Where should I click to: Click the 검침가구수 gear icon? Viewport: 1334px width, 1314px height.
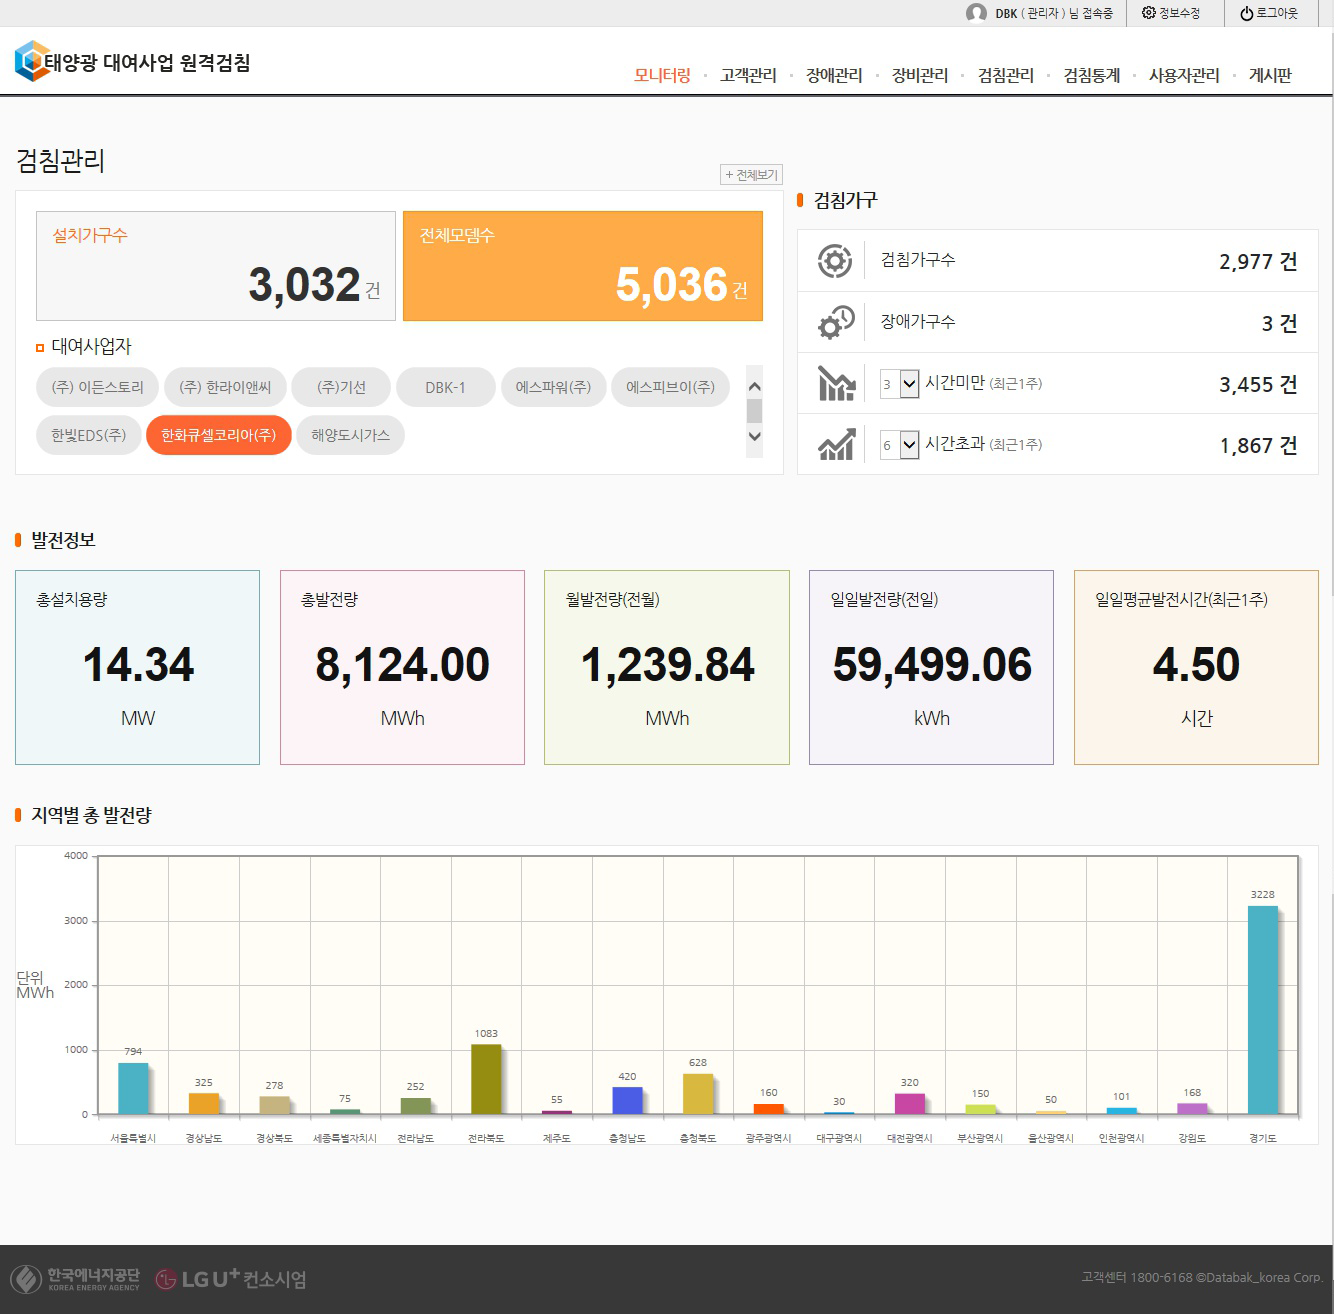(x=835, y=261)
